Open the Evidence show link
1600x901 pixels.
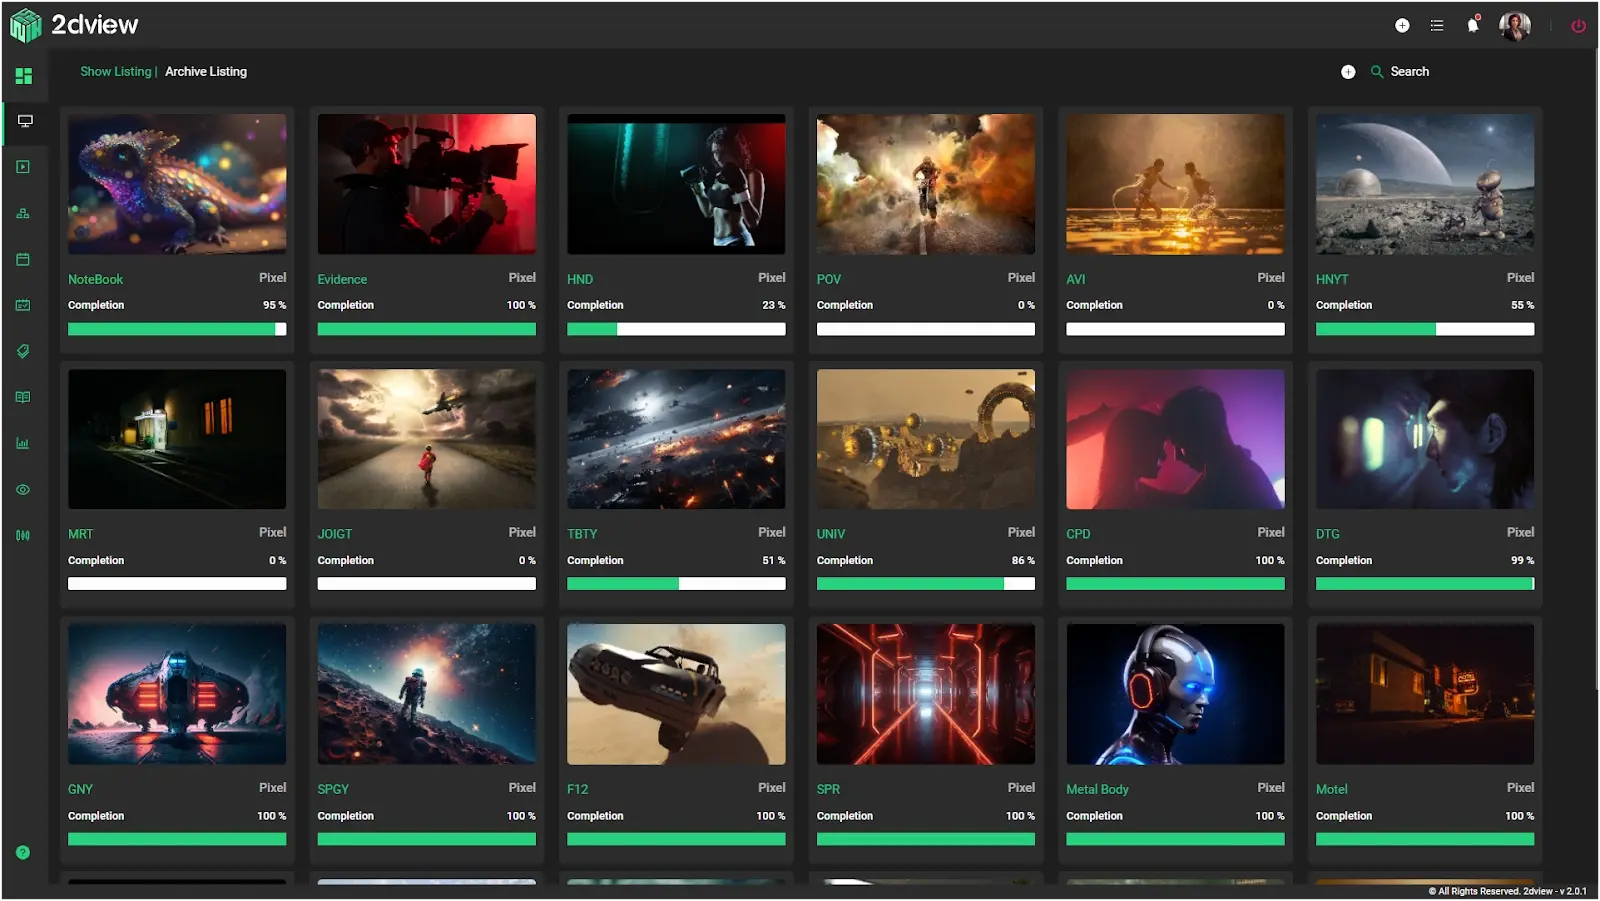pyautogui.click(x=342, y=279)
